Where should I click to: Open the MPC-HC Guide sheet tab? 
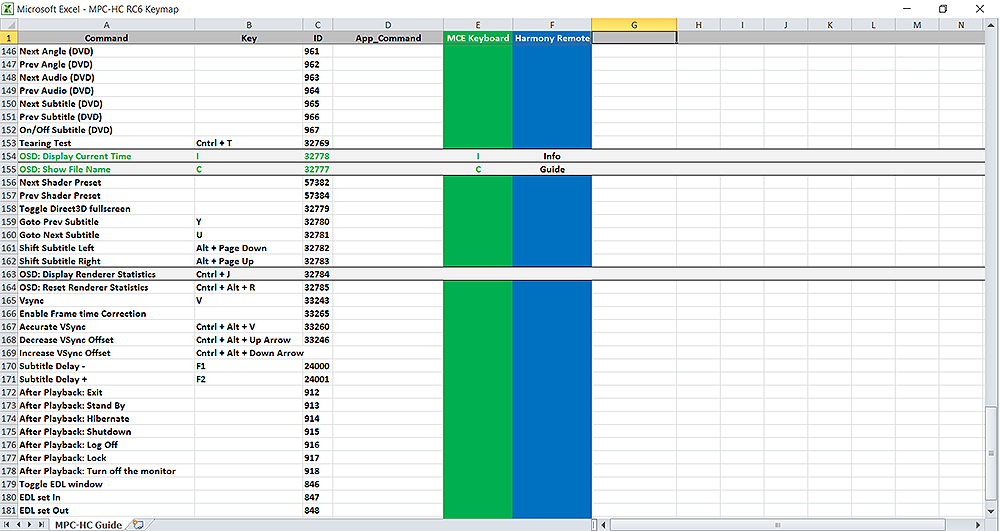[88, 525]
